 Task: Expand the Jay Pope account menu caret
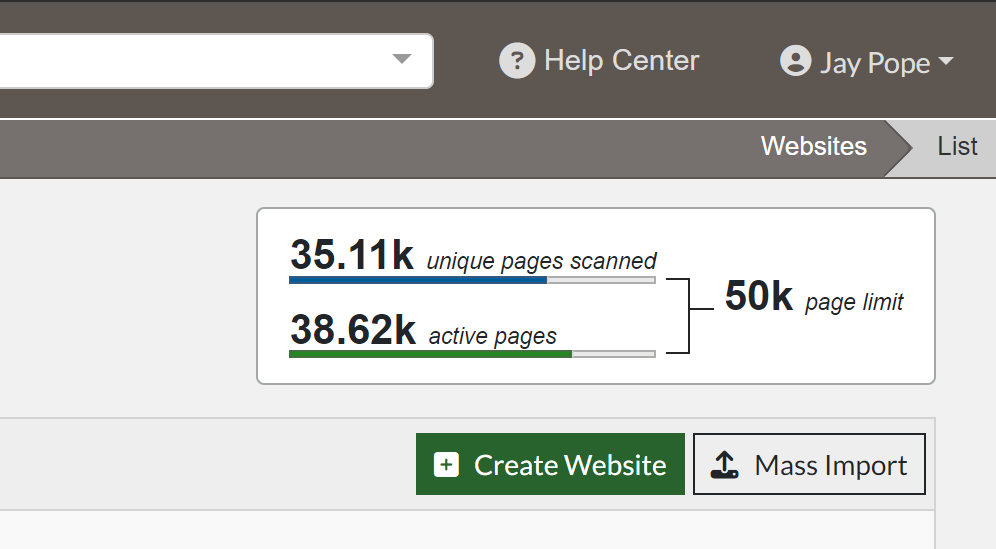(946, 61)
